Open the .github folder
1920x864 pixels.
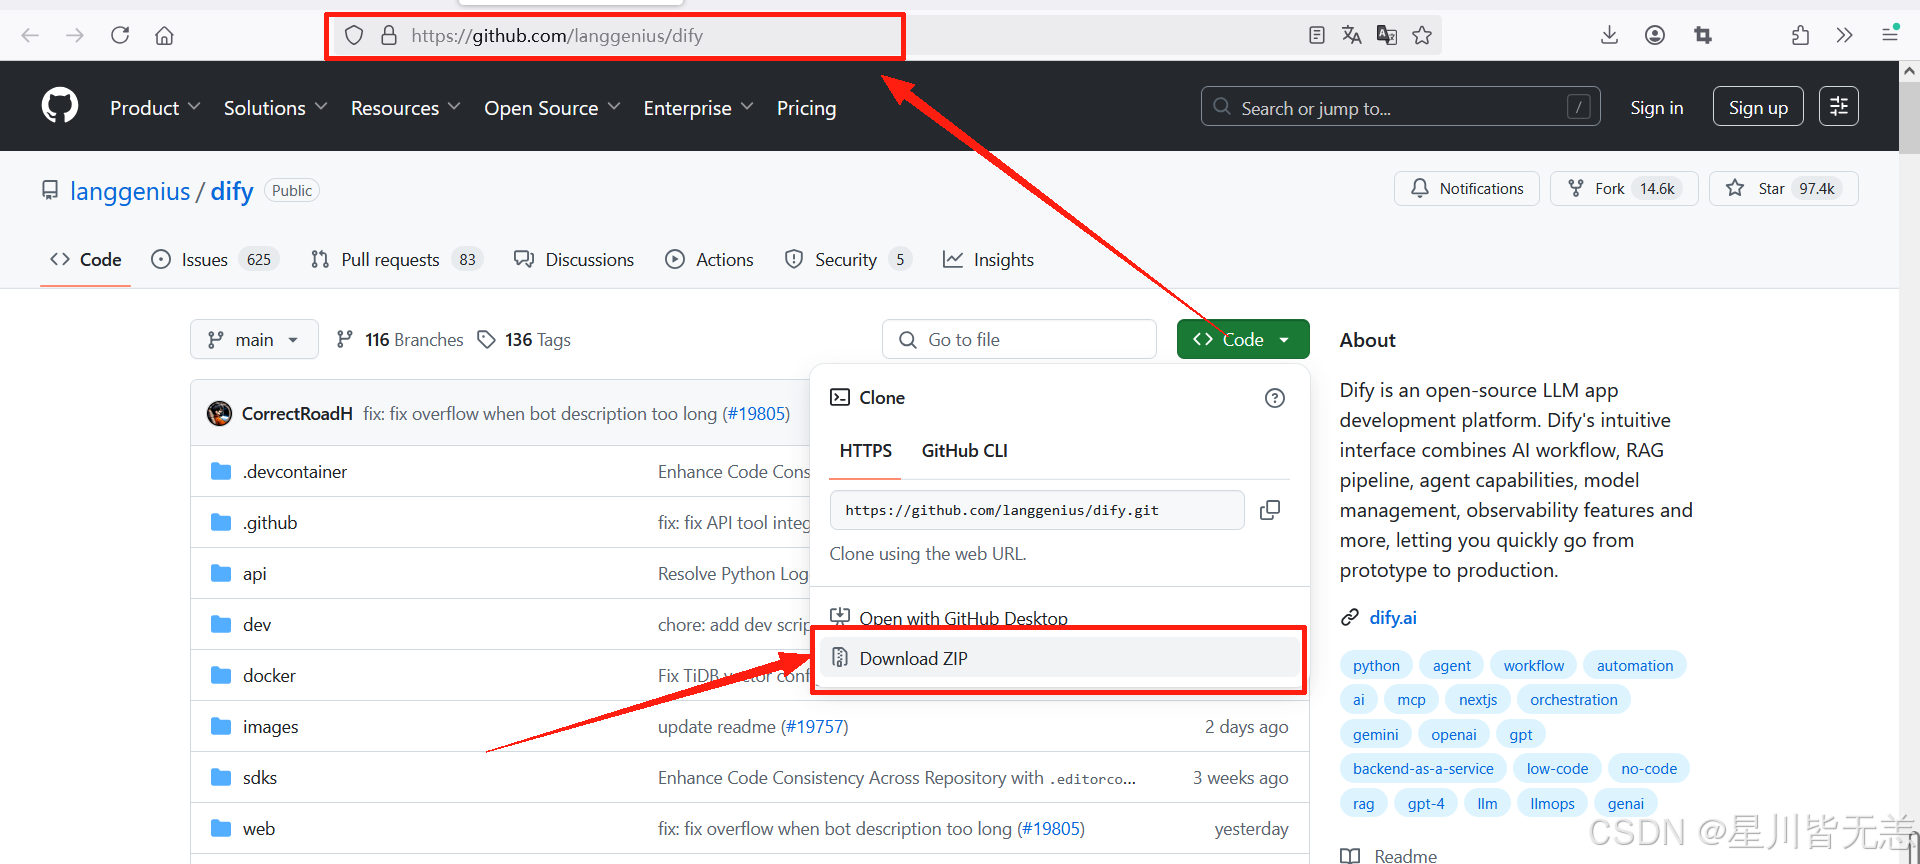pyautogui.click(x=270, y=522)
